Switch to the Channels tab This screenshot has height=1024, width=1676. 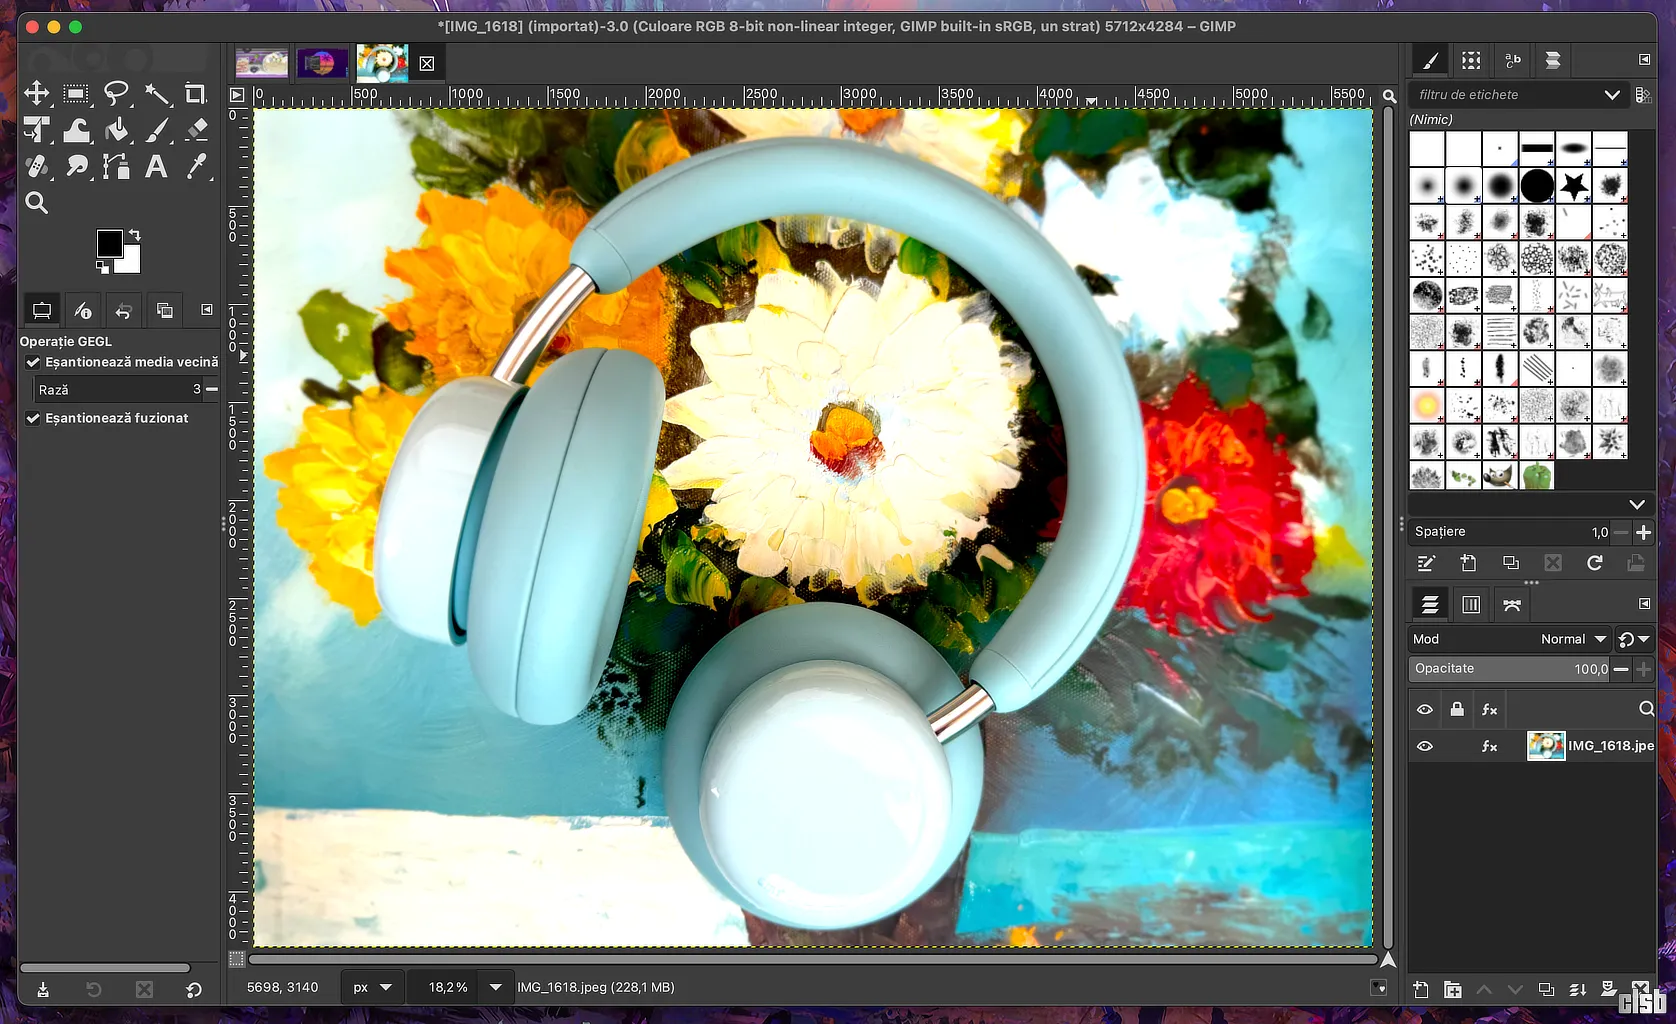1471,604
